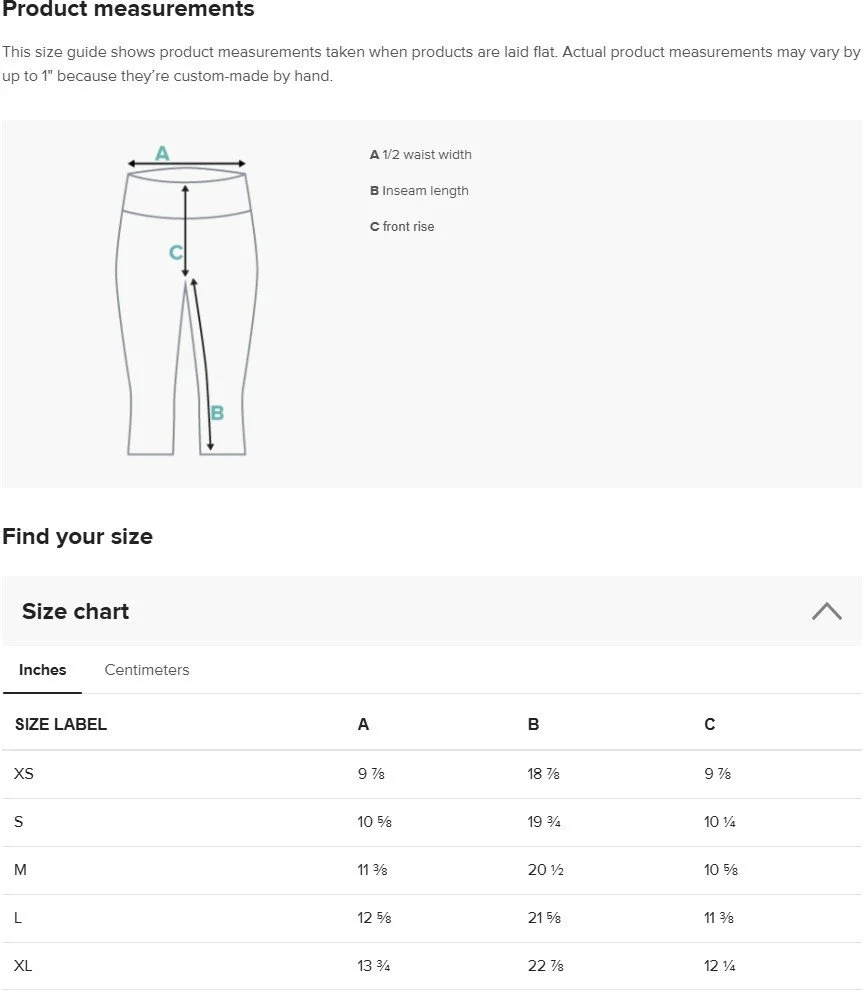This screenshot has height=993, width=868.
Task: Click the "C front rise" legend entry
Action: click(x=402, y=227)
